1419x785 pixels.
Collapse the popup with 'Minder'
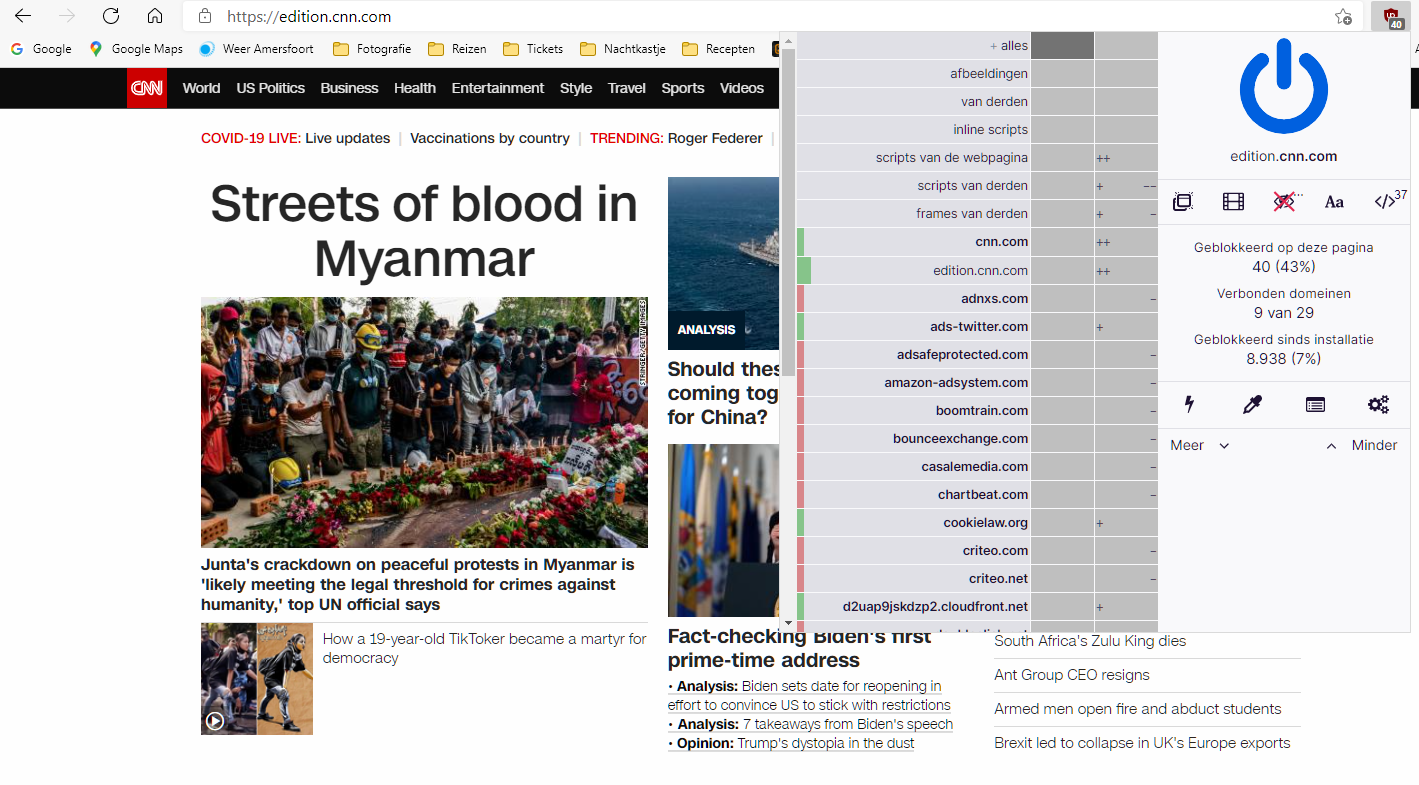[x=1362, y=445]
